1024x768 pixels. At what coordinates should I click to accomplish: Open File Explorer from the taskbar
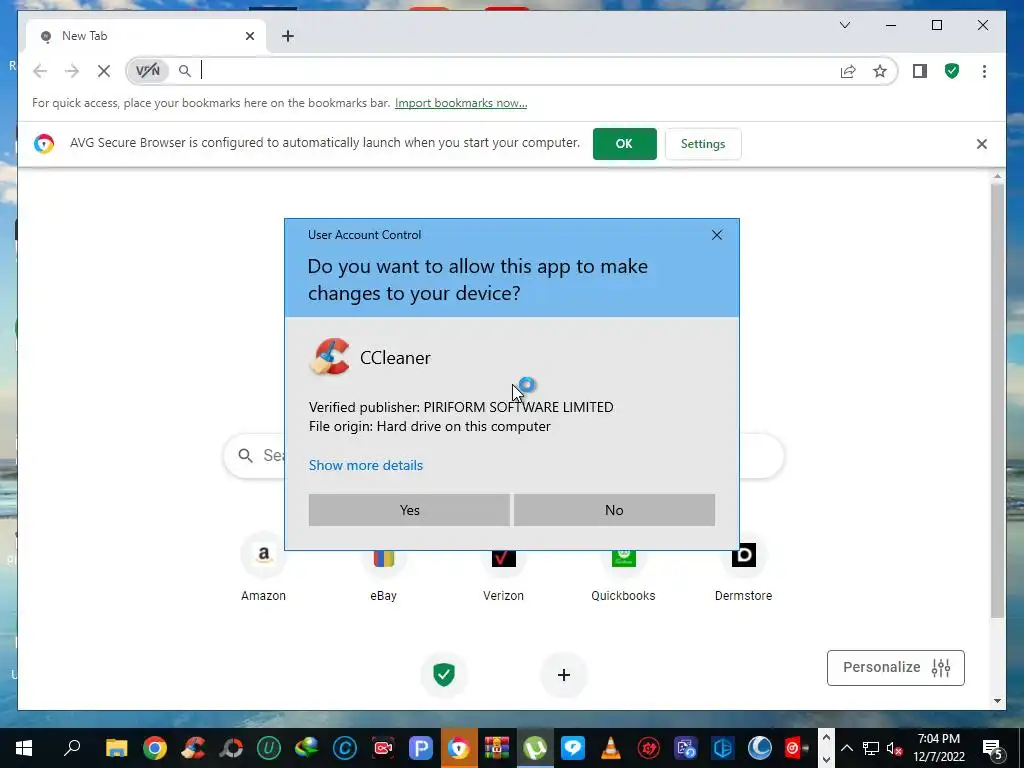(116, 748)
